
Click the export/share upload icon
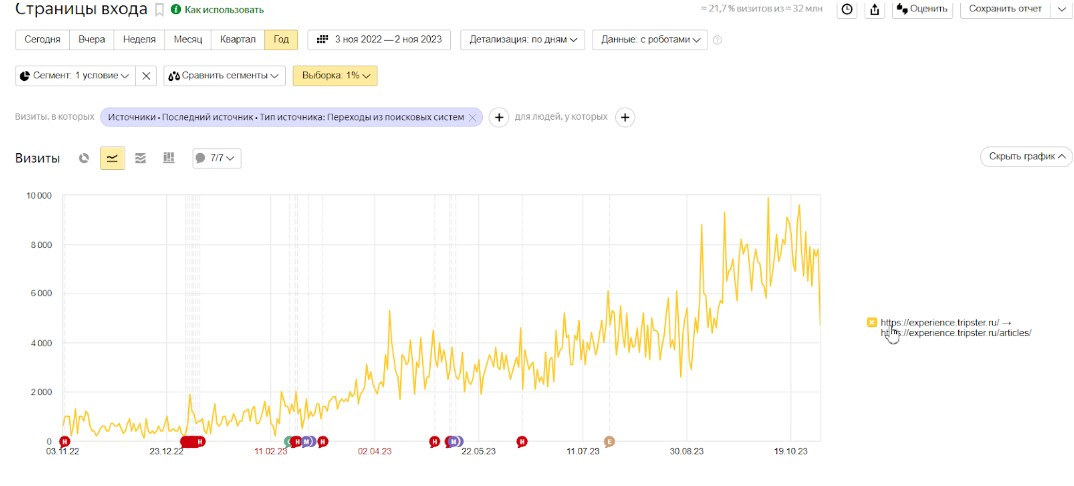[875, 9]
